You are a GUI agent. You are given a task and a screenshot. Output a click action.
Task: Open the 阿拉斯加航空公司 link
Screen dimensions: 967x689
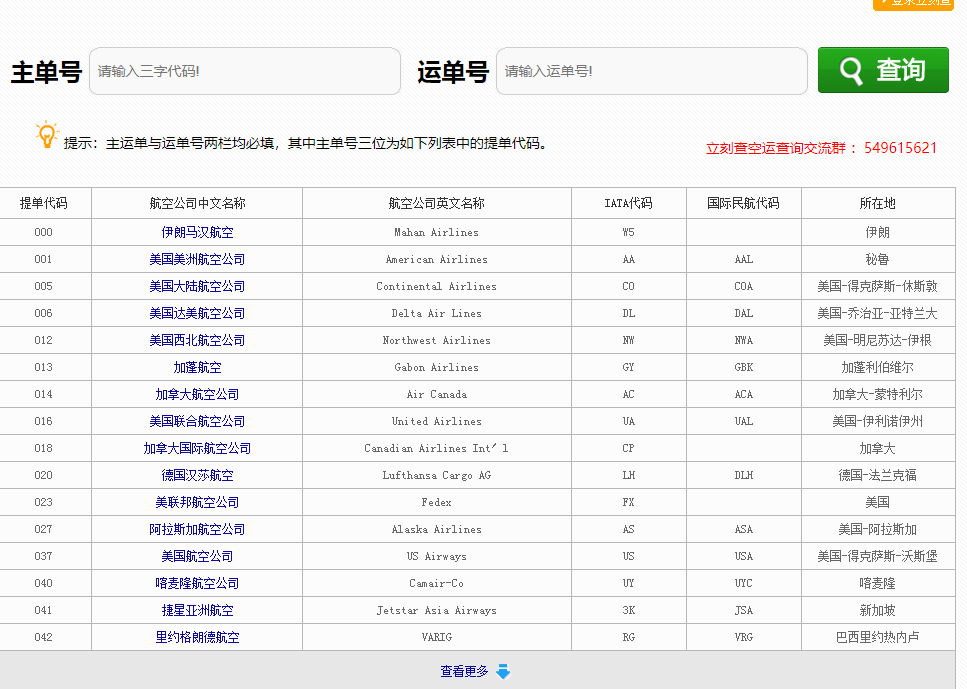point(197,530)
